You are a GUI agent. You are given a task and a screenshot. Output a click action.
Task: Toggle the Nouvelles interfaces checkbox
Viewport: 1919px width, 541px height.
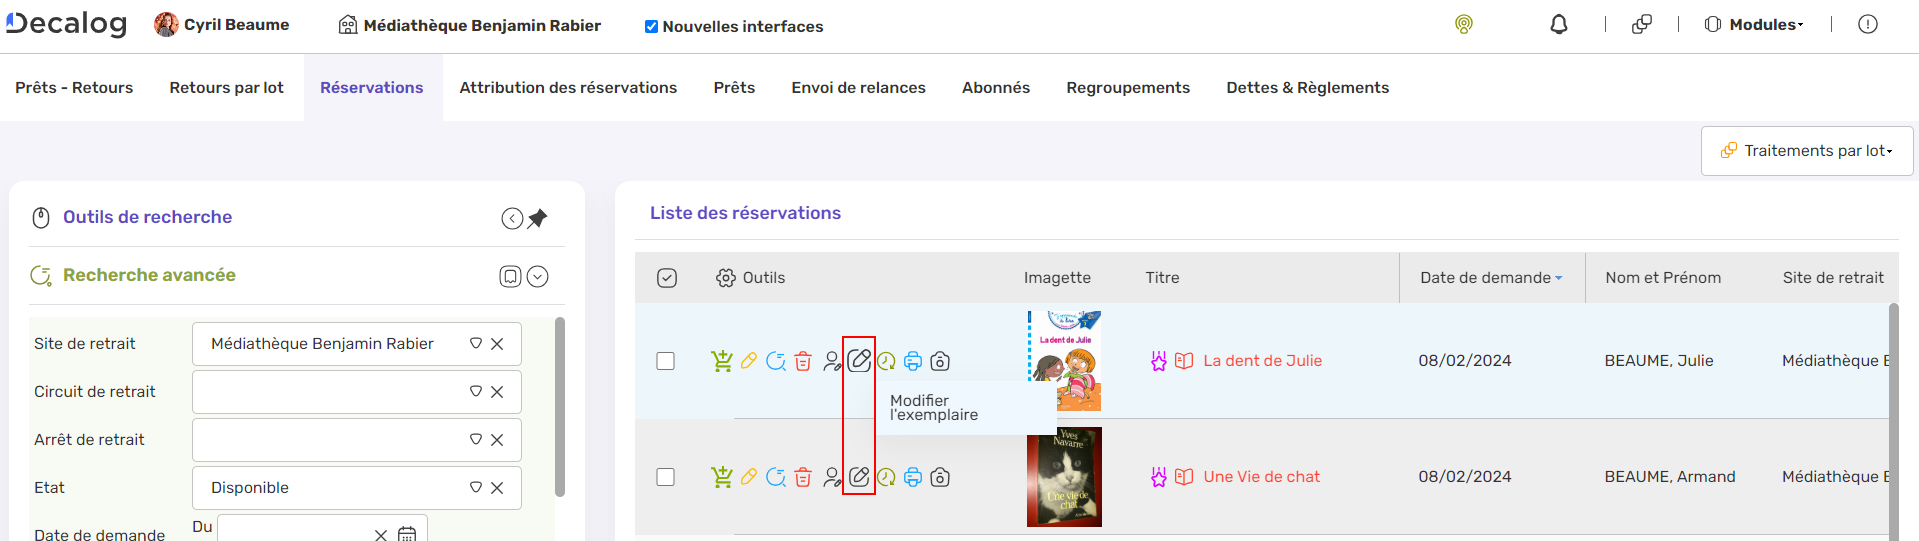point(651,27)
